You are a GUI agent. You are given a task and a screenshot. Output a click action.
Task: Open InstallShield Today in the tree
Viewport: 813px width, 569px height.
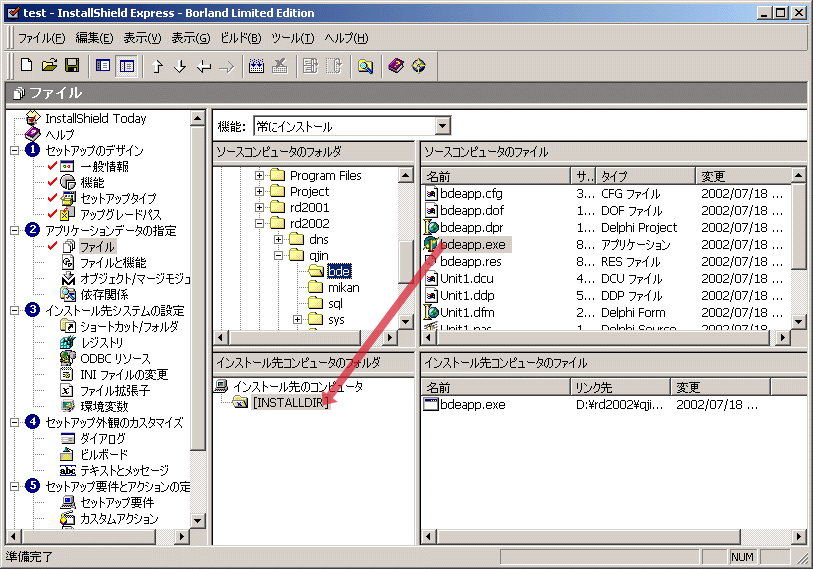pos(95,118)
